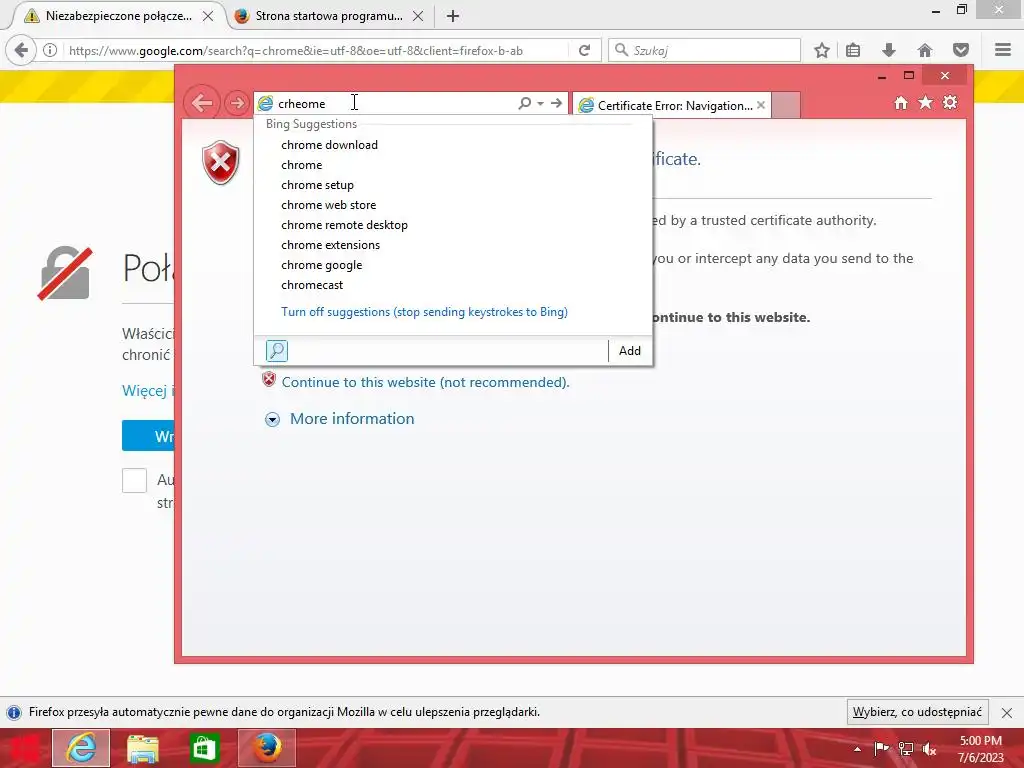This screenshot has height=768, width=1024.
Task: Tick the checkbox on the Firefox error page
Action: click(x=134, y=481)
